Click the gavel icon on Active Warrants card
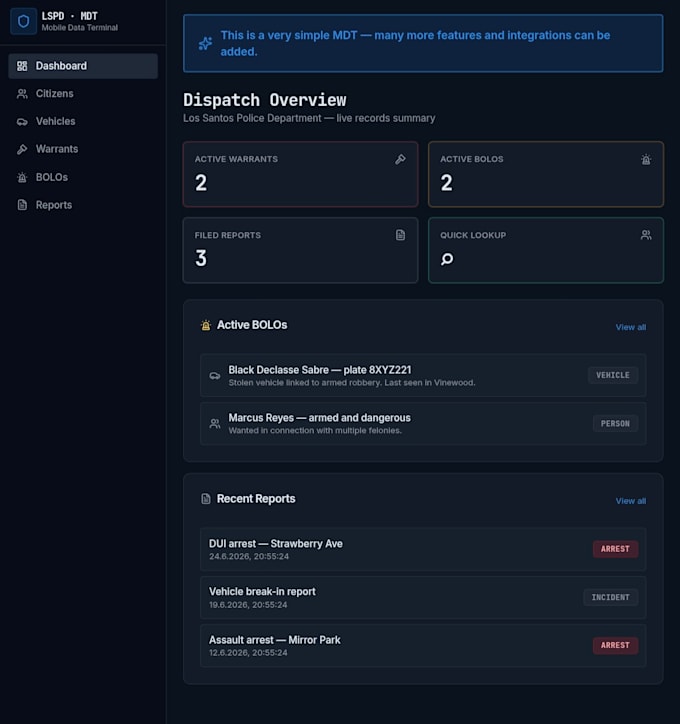 [x=401, y=159]
